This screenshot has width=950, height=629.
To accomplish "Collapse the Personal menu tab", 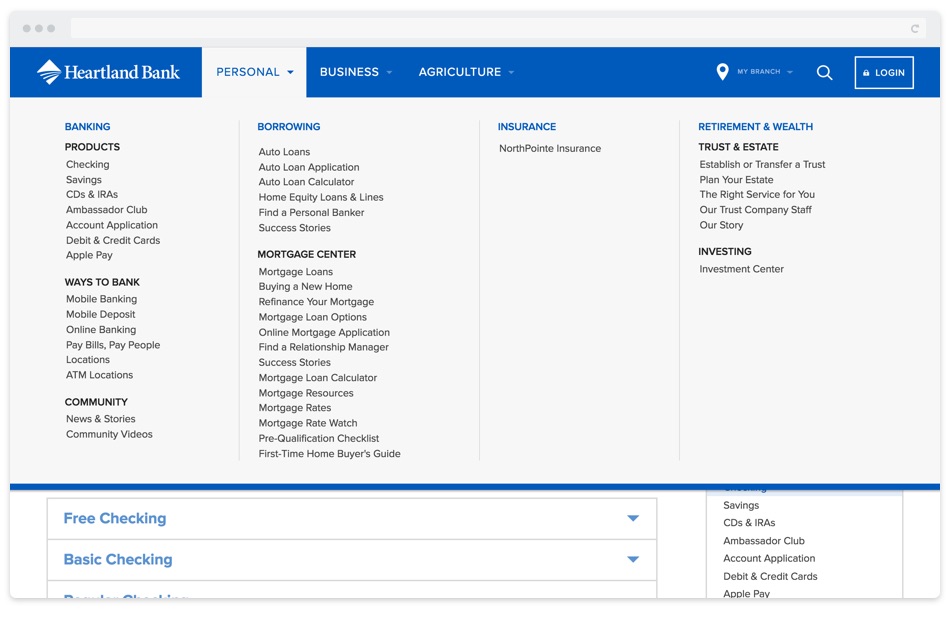I will click(x=254, y=72).
